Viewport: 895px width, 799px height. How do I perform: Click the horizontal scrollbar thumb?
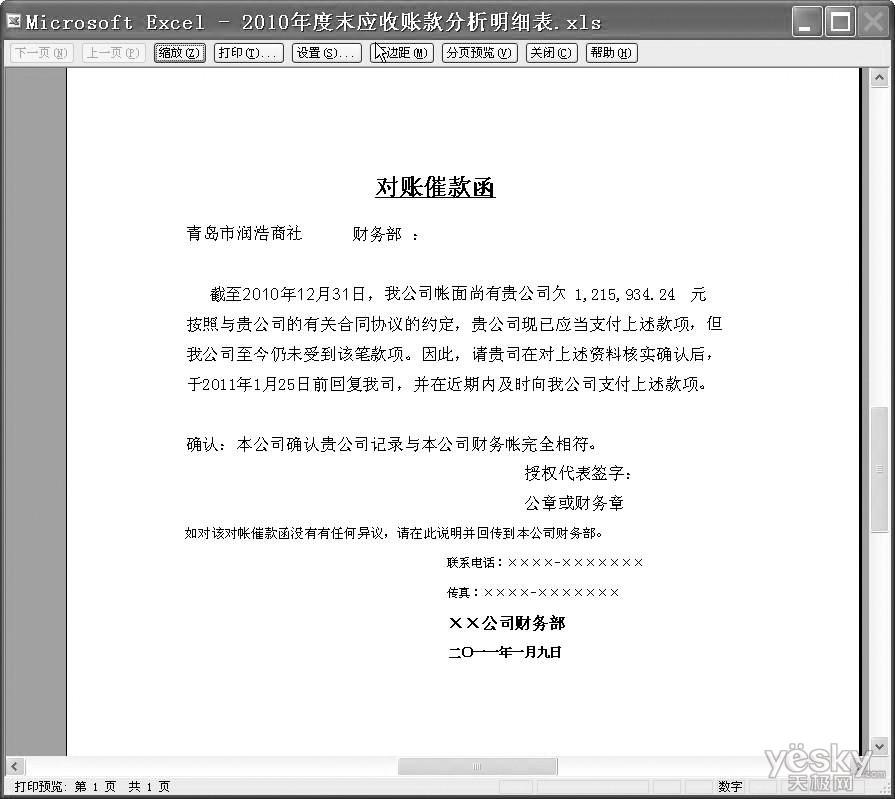pos(477,766)
